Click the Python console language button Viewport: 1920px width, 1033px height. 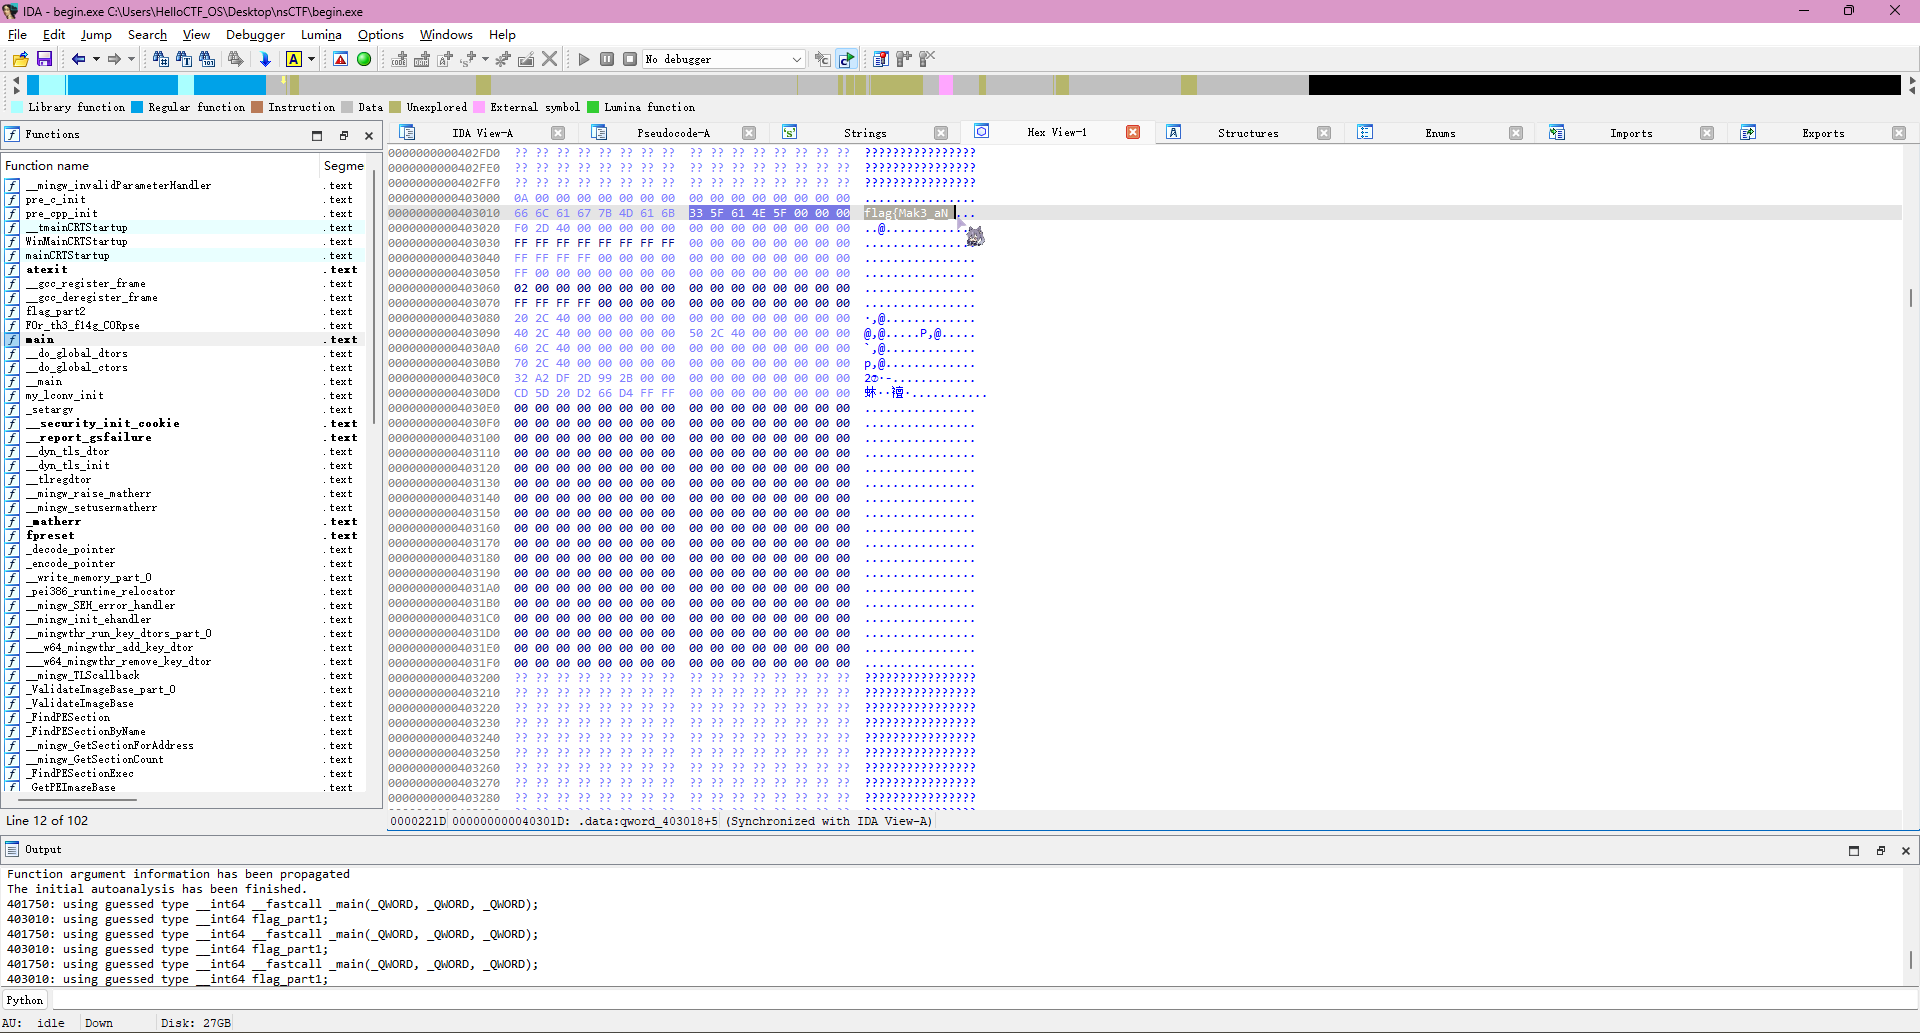pos(25,1000)
